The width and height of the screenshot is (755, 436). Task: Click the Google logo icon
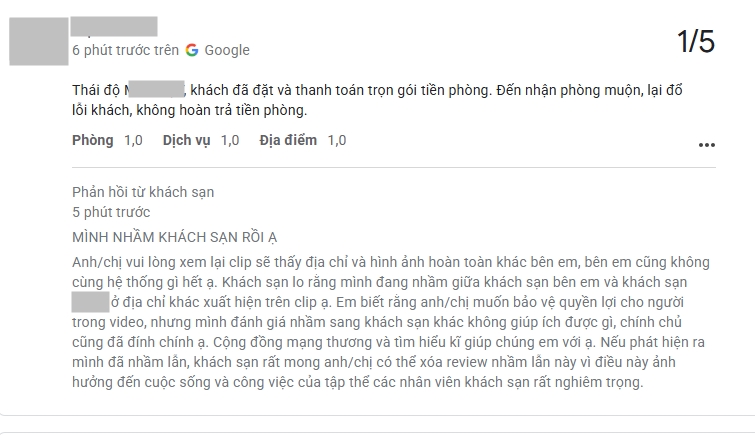tap(192, 50)
